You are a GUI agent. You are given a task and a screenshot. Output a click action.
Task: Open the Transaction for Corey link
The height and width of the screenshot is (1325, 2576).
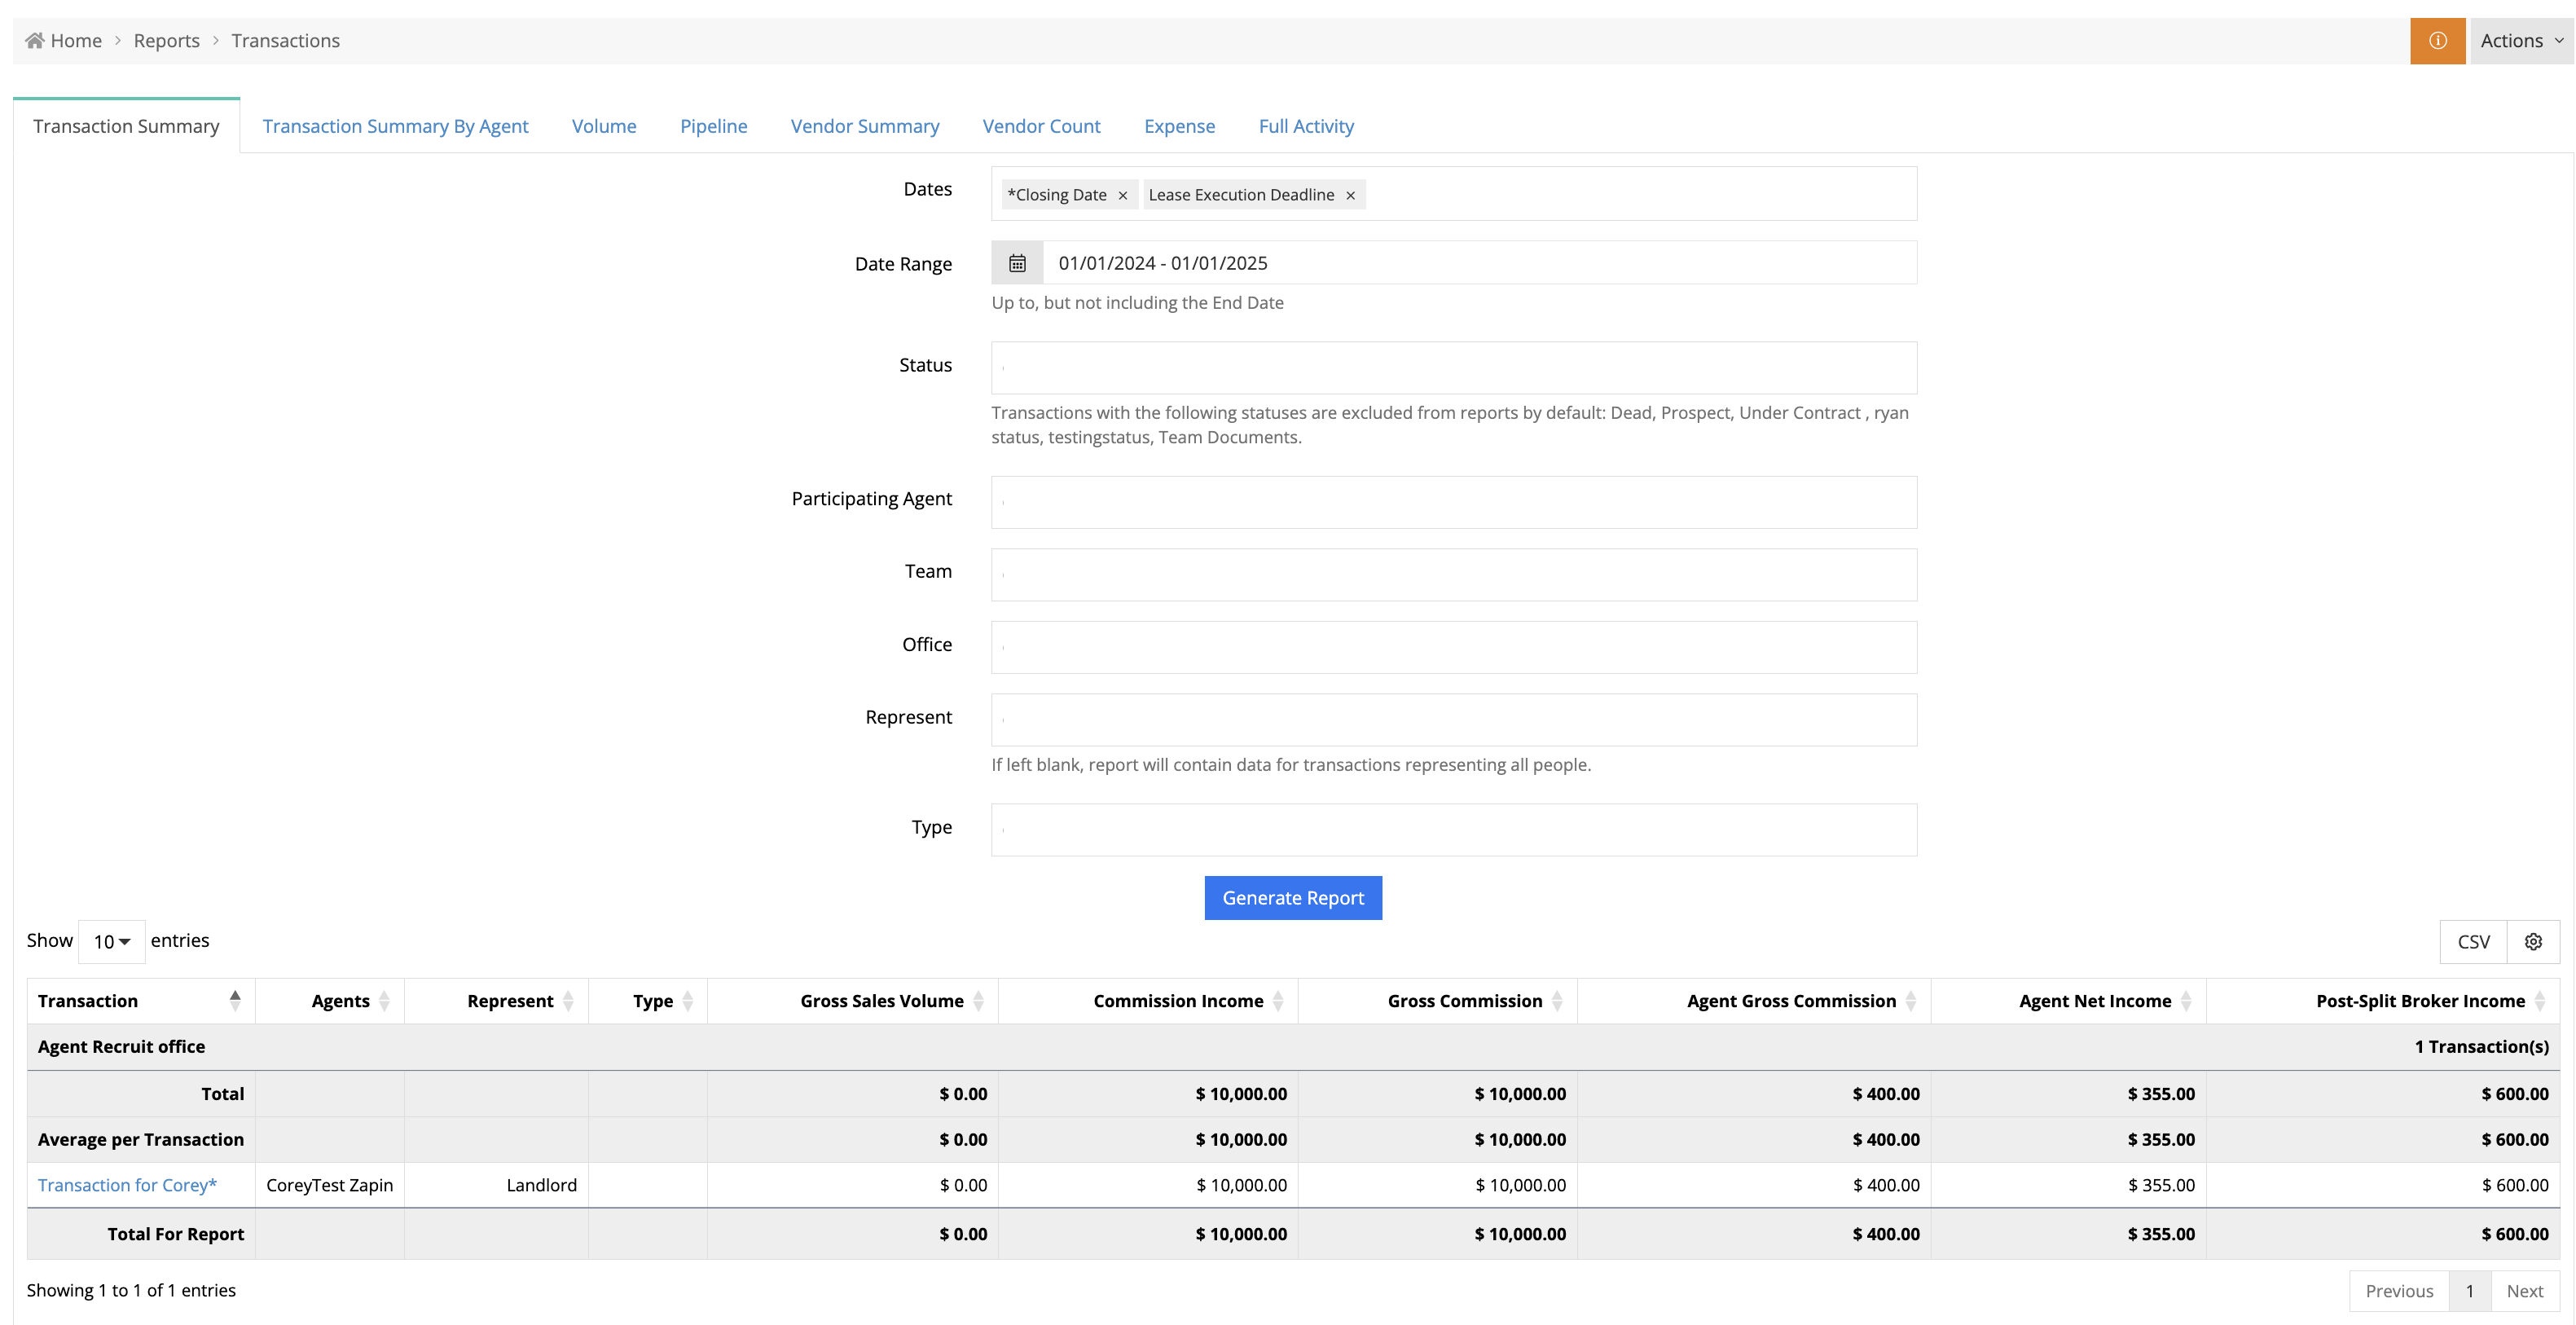[127, 1185]
